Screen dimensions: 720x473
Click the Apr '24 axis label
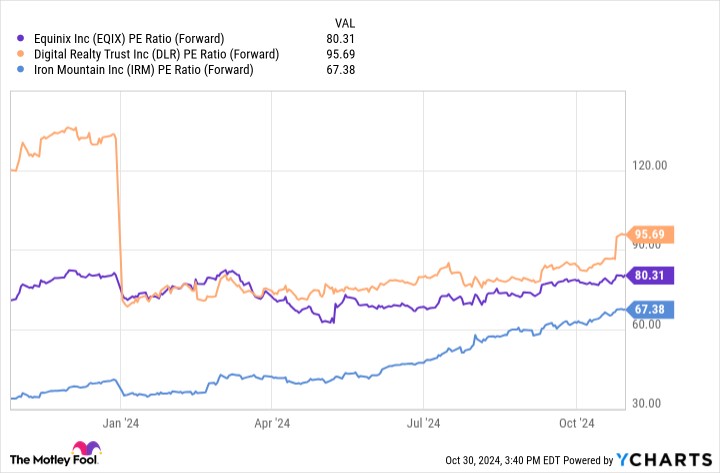(272, 423)
